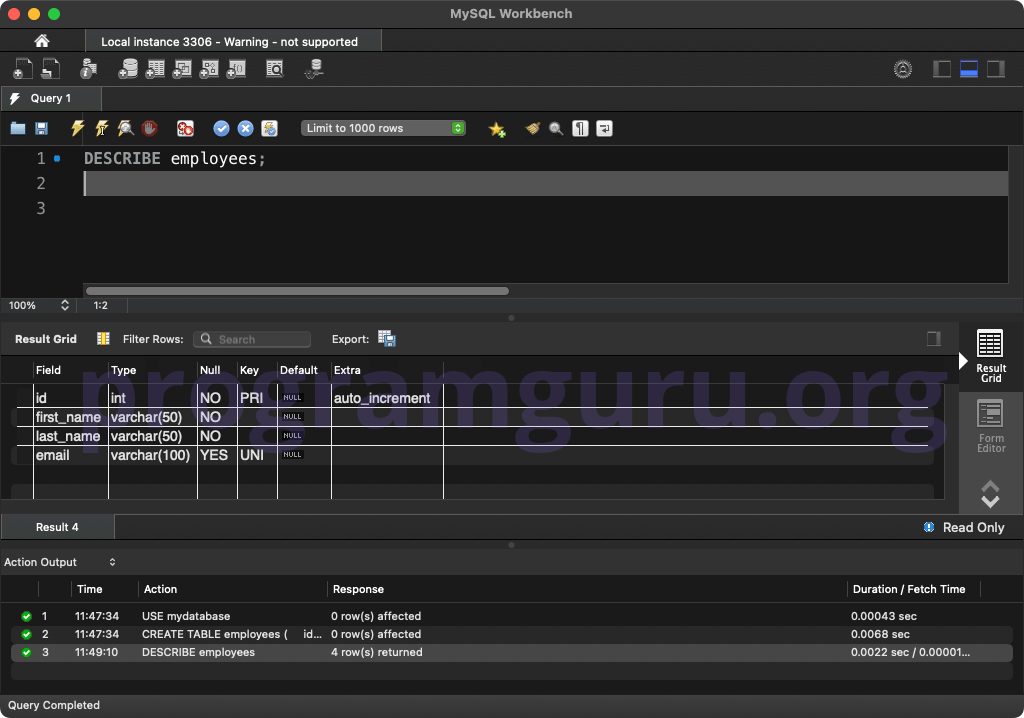Open the schema inspector info icon
1024x718 pixels.
pos(88,69)
